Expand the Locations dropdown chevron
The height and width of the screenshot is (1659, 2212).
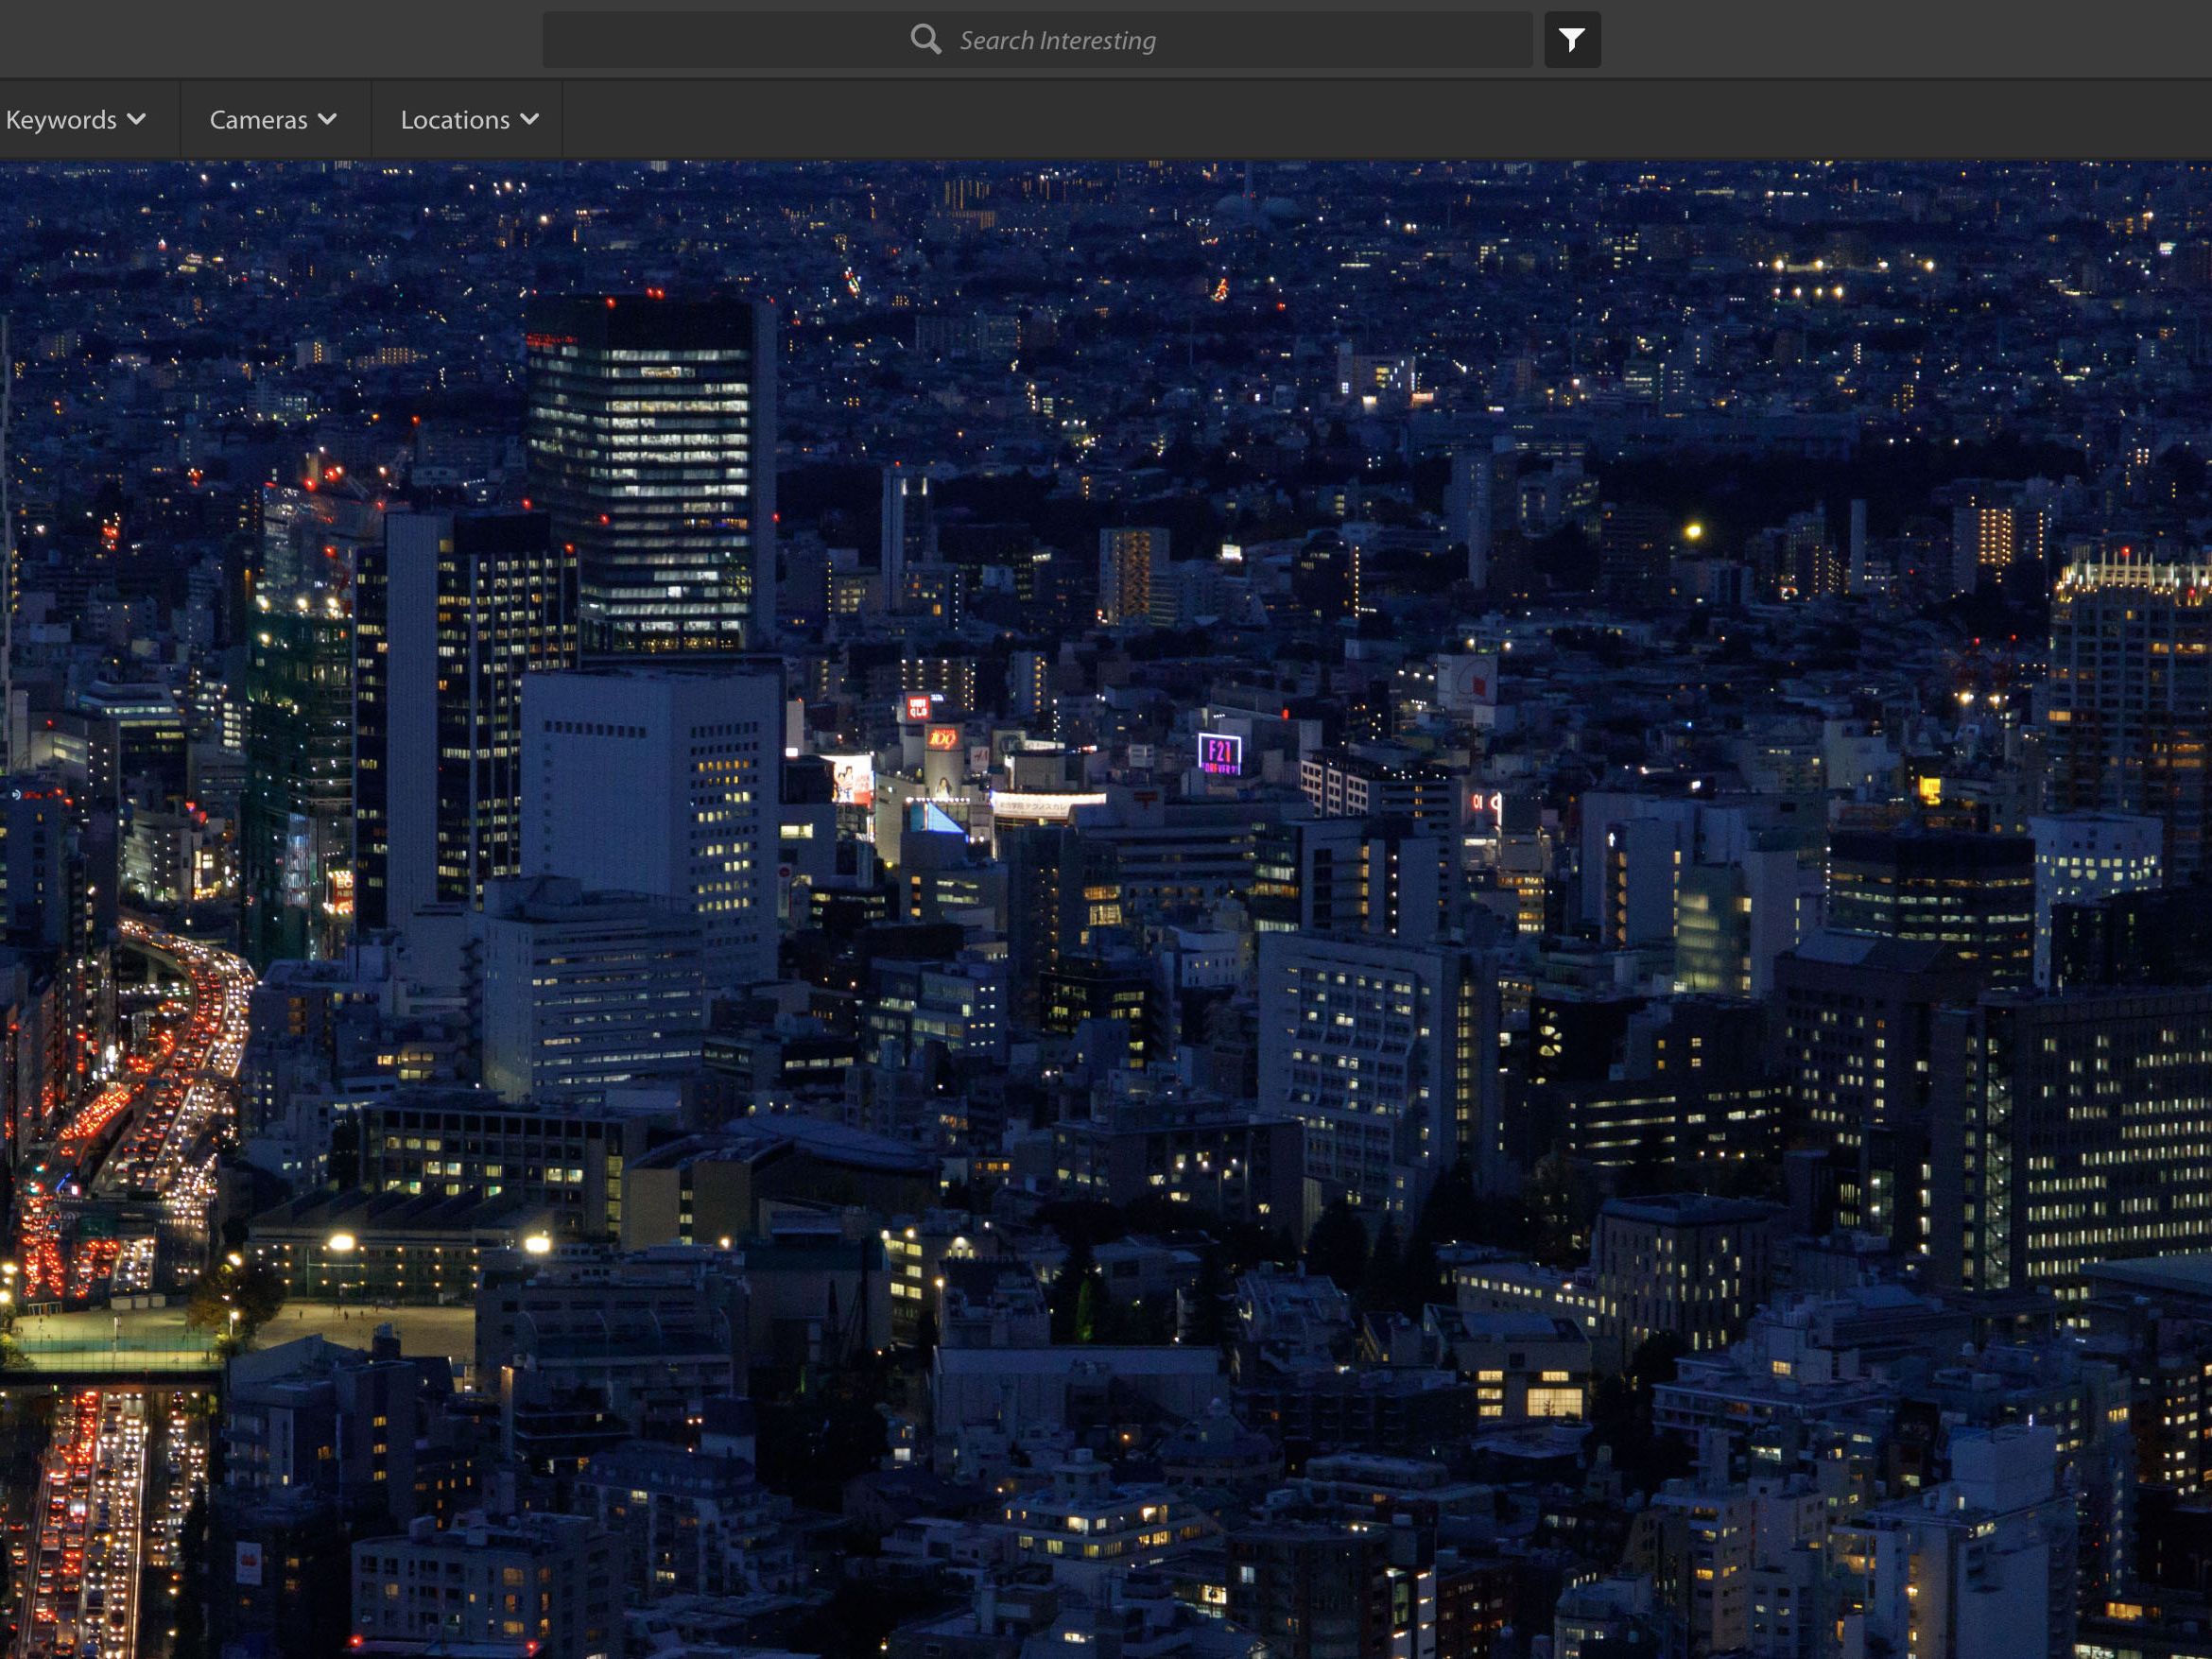click(531, 119)
